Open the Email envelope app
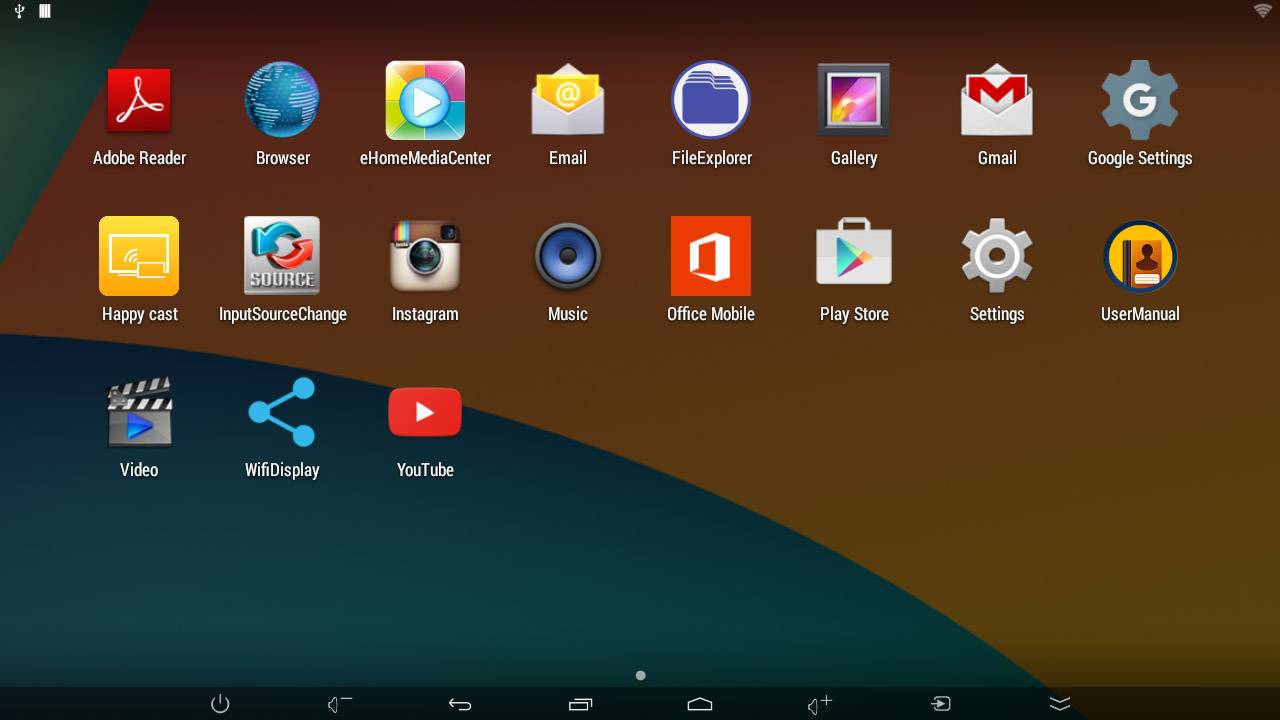 [x=567, y=101]
